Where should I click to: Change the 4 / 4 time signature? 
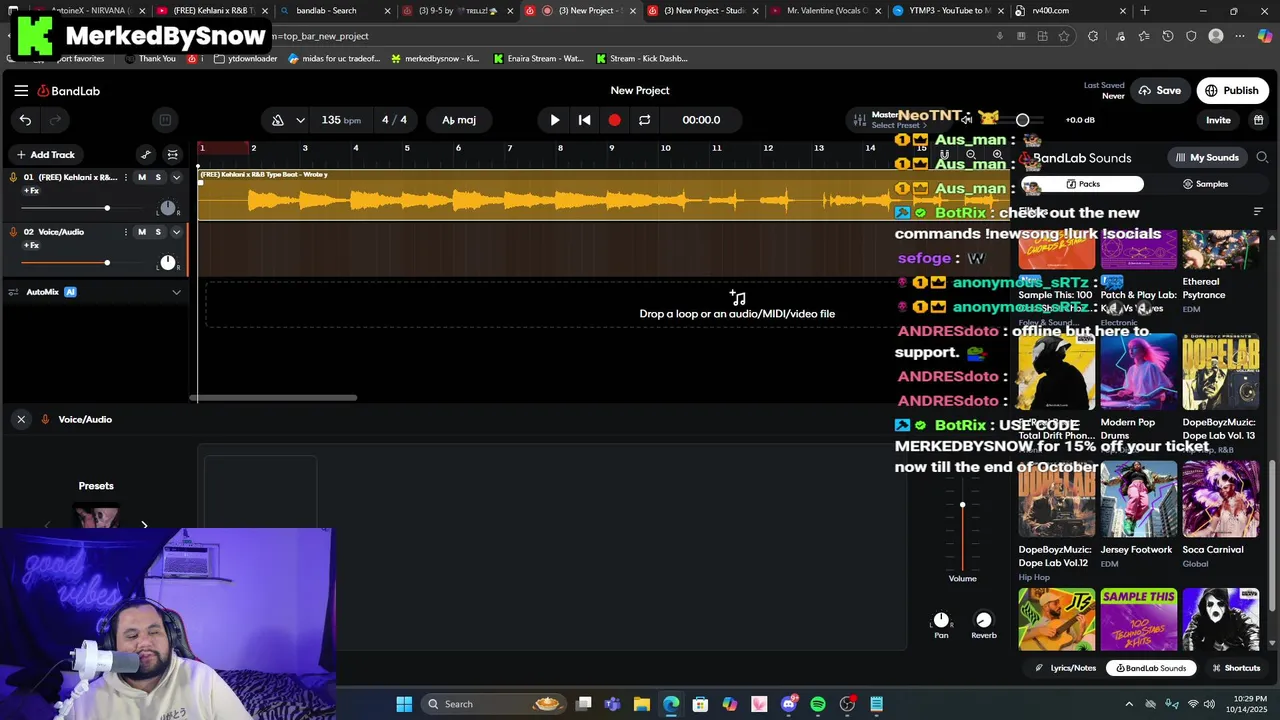point(394,120)
